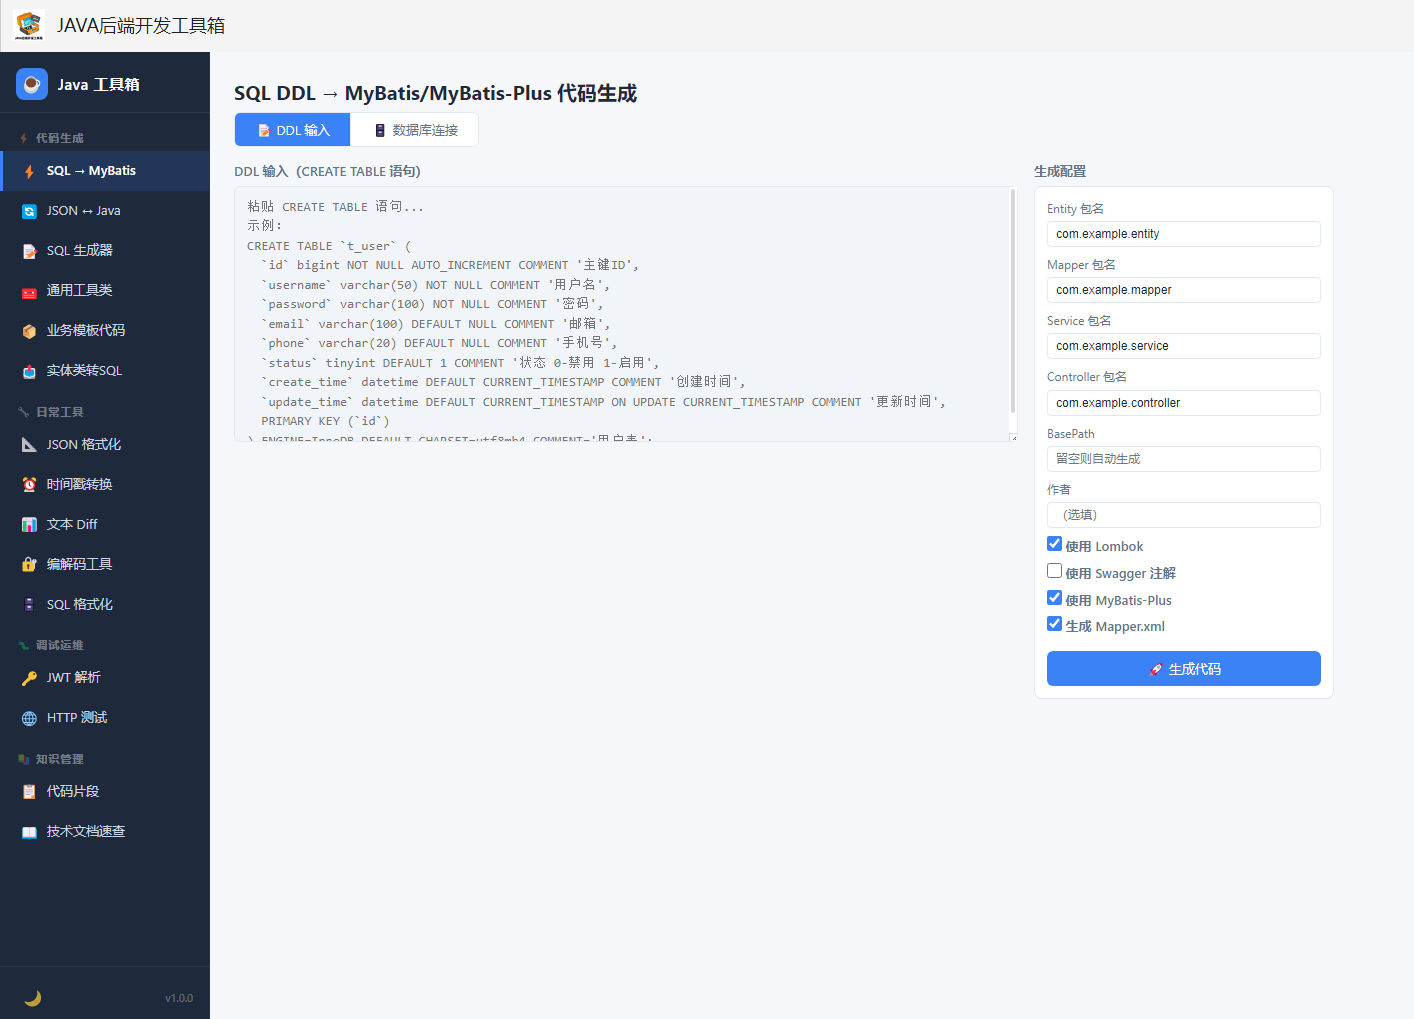Click the JAVA后端开发工具箱 window title
1414x1019 pixels.
point(141,25)
